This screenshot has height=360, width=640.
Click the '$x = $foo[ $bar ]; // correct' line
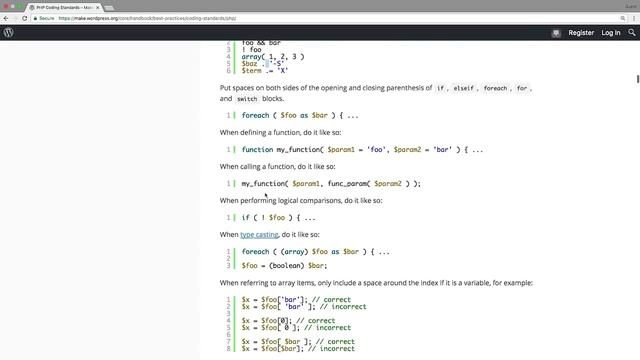[x=298, y=342]
